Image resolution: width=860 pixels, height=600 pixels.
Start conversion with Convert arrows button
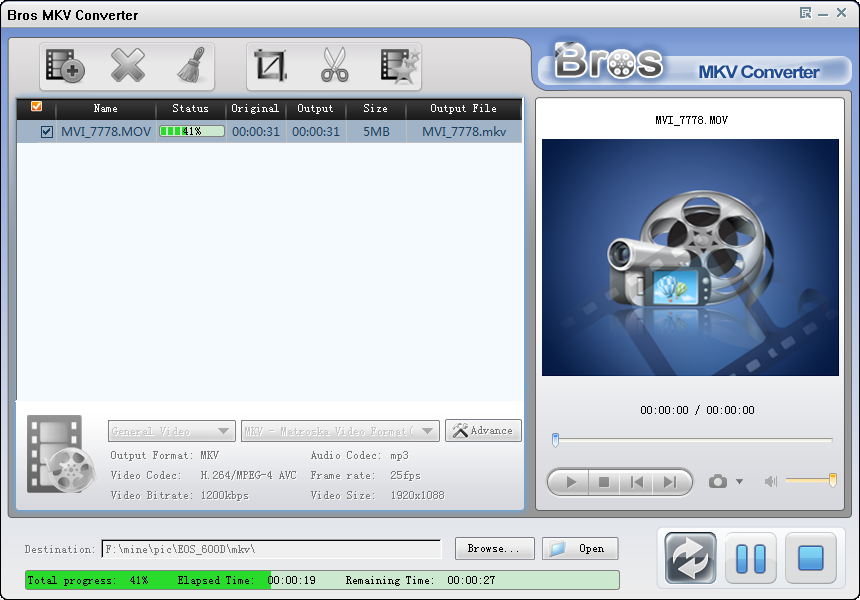[x=690, y=558]
